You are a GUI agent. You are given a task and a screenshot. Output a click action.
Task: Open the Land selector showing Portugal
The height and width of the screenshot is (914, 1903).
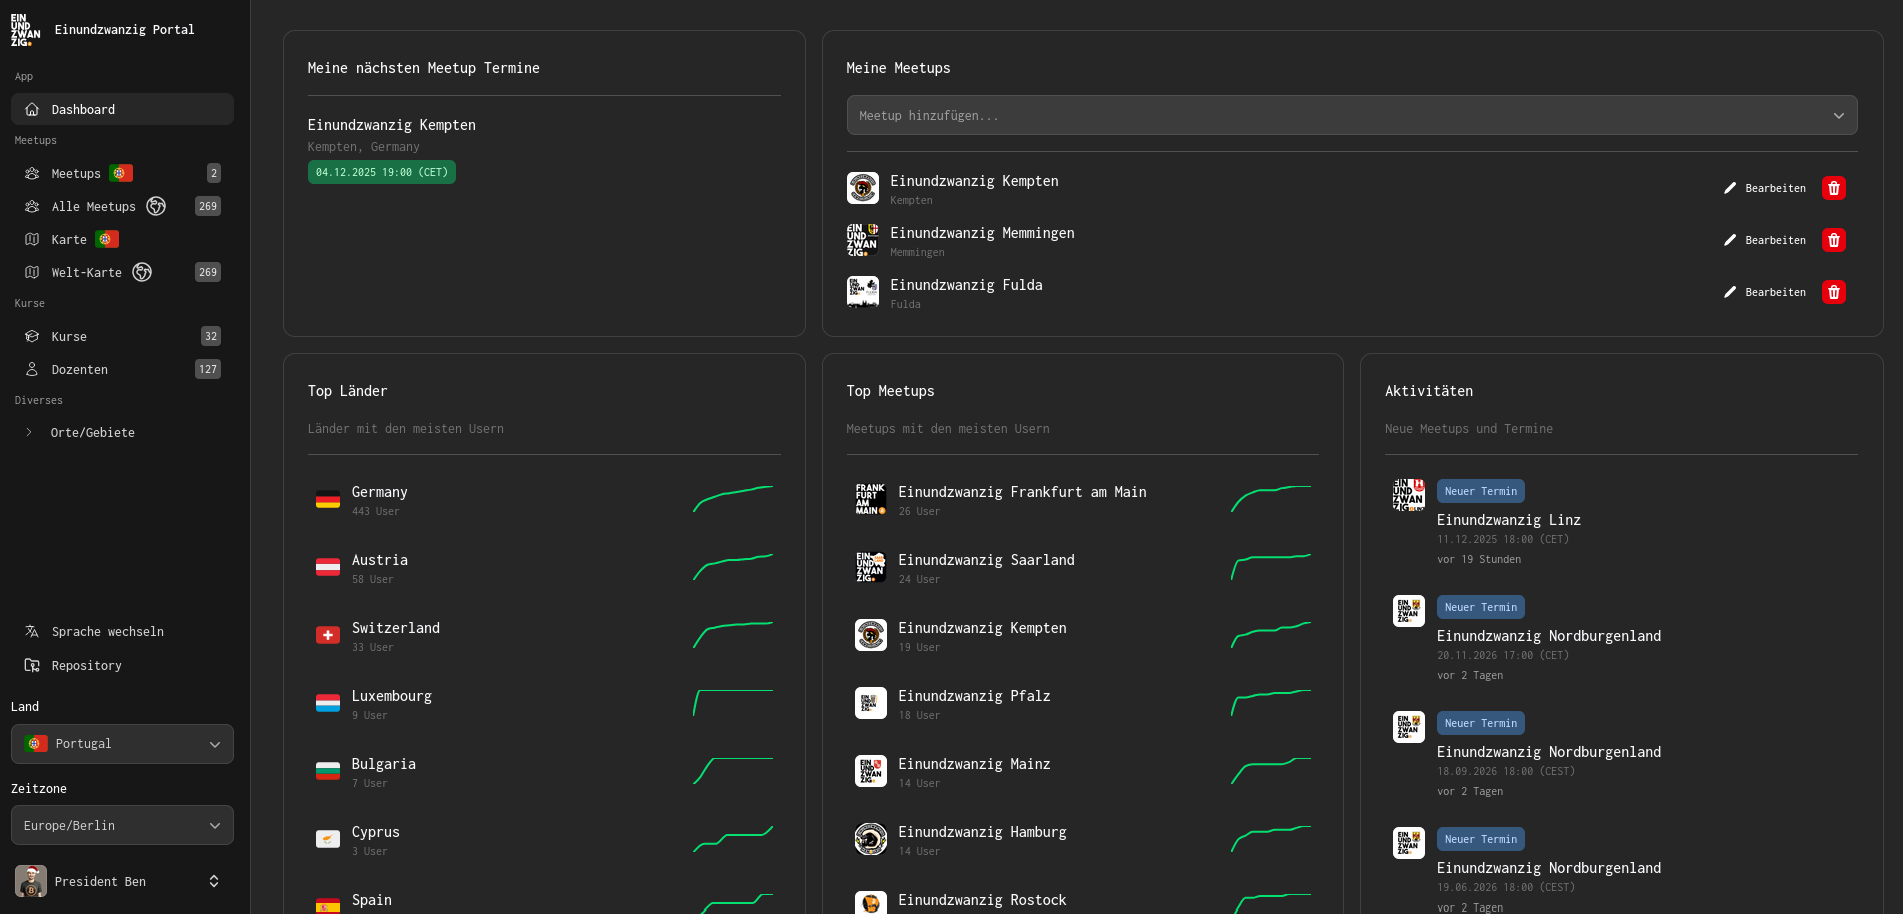122,744
